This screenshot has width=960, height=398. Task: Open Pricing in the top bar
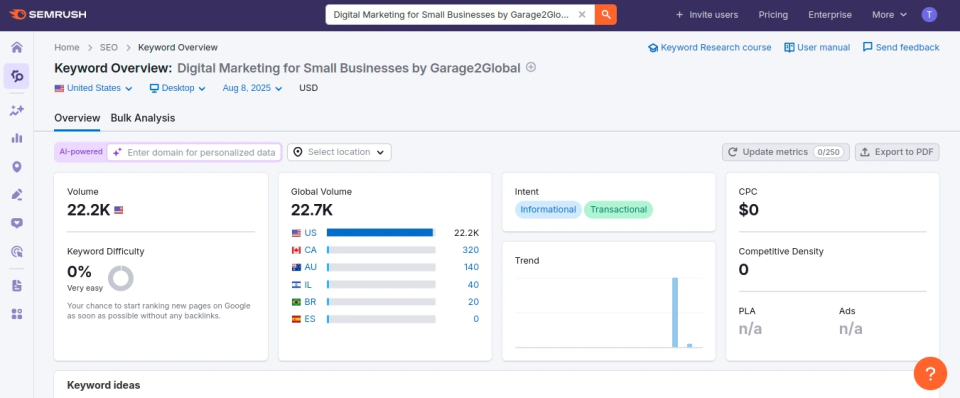(x=773, y=15)
